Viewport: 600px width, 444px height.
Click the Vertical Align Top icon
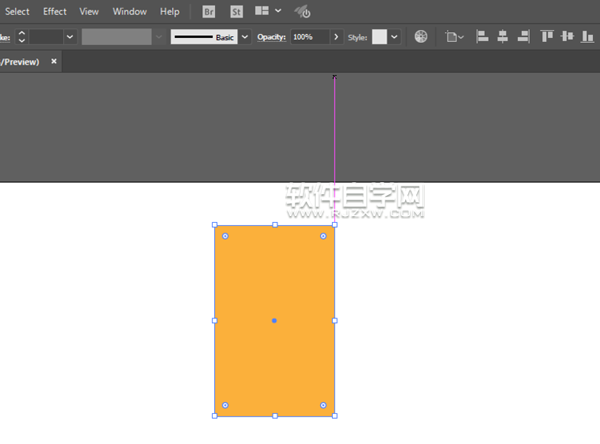point(547,36)
